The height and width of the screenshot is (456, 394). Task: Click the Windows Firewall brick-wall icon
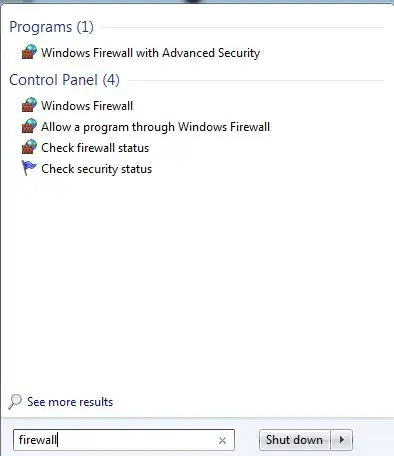pyautogui.click(x=29, y=105)
